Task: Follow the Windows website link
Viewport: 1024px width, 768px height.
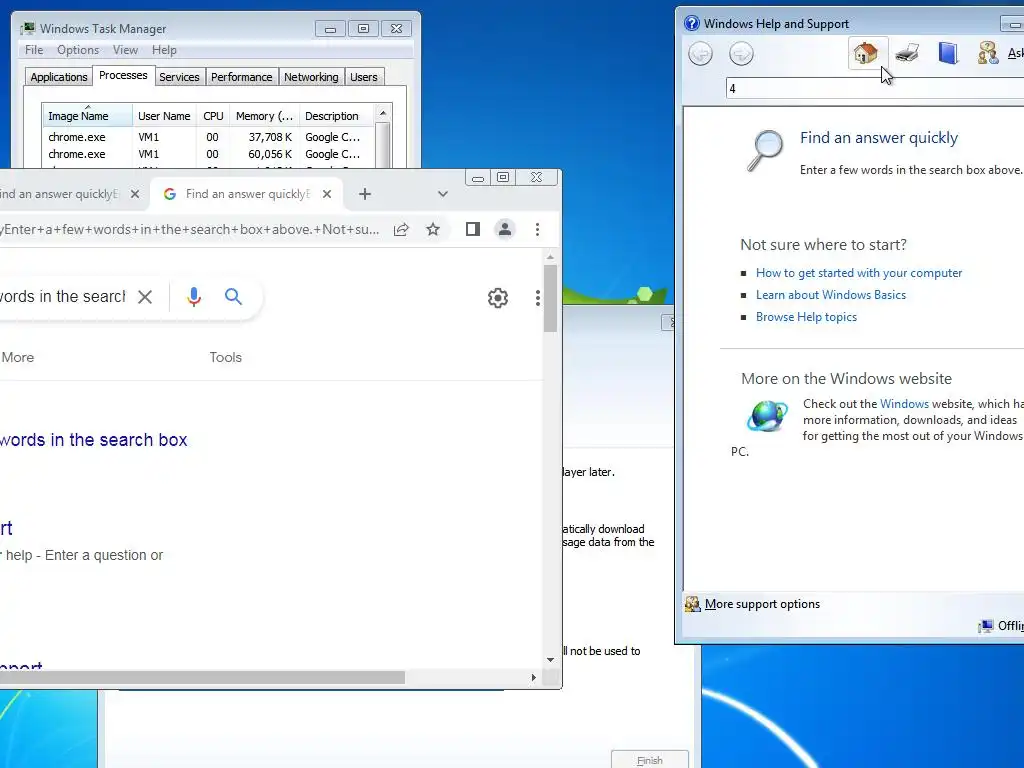Action: pyautogui.click(x=904, y=404)
